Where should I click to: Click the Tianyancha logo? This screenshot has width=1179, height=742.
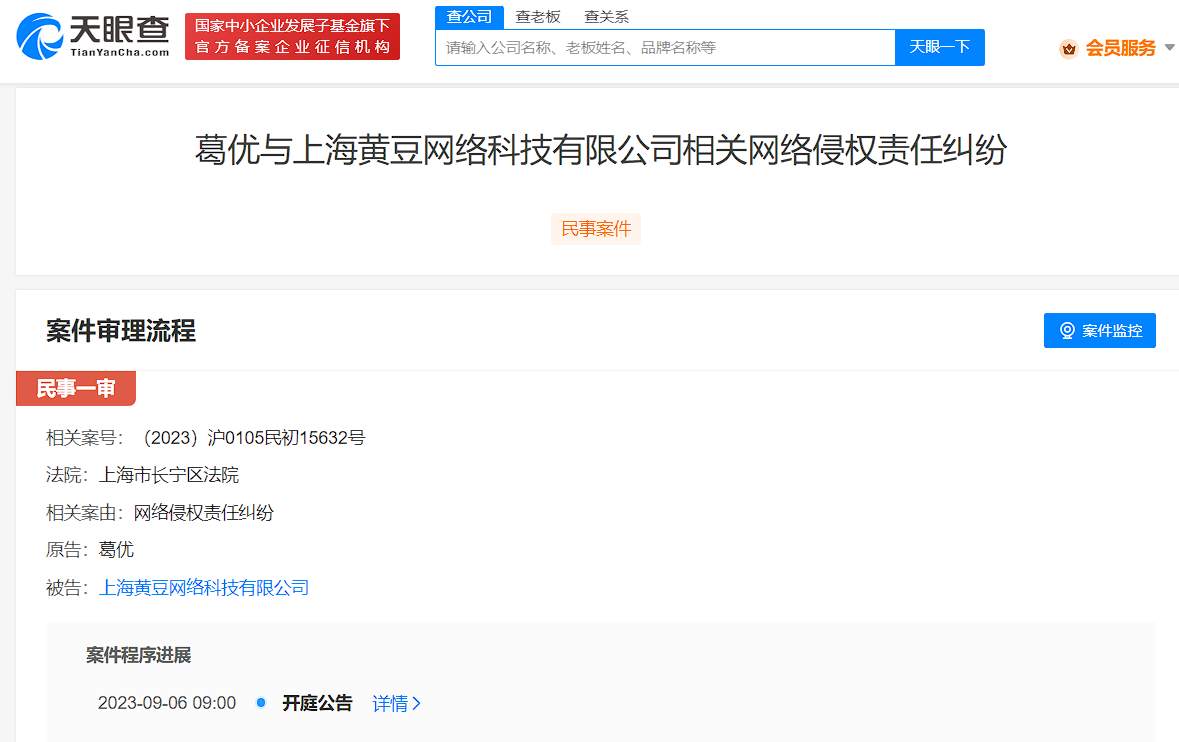tap(90, 35)
